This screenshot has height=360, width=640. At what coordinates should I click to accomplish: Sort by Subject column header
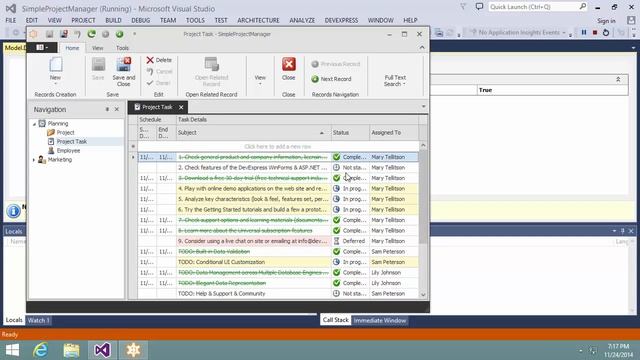[x=253, y=133]
